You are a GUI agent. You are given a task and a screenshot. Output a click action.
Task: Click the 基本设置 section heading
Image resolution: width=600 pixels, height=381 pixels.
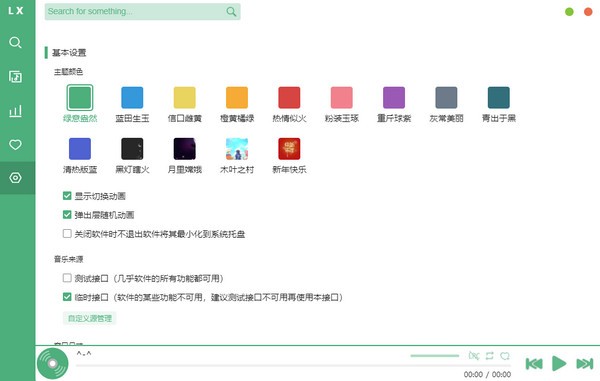coord(69,53)
